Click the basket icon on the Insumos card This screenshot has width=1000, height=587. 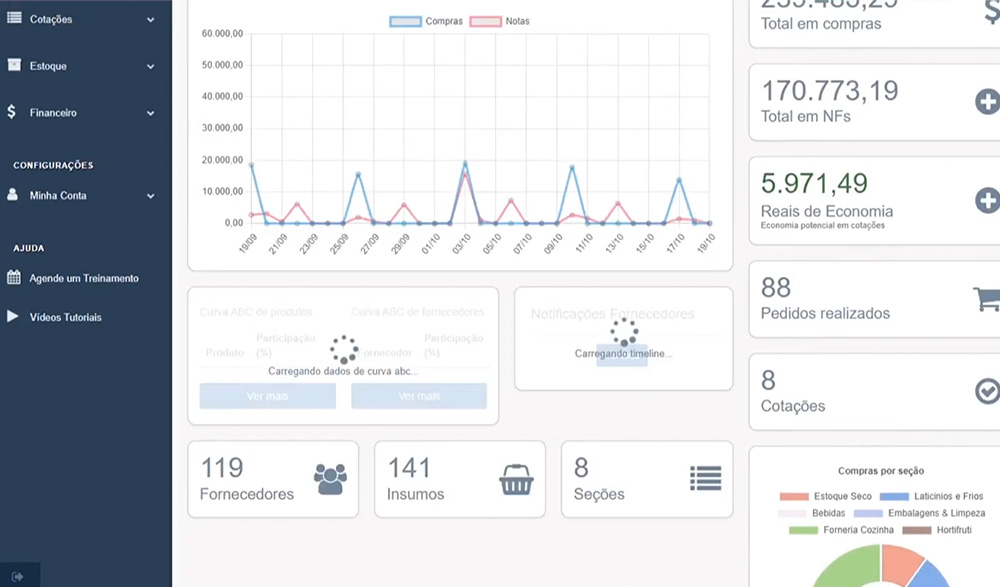click(x=516, y=479)
